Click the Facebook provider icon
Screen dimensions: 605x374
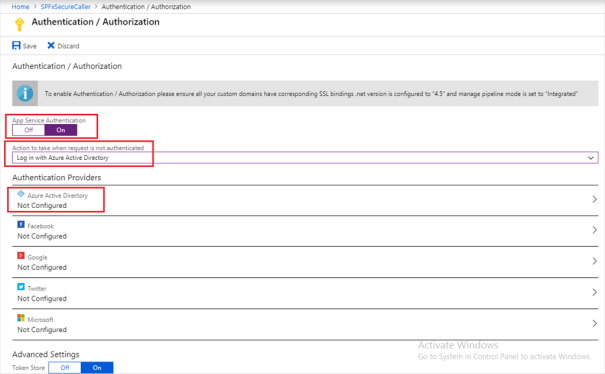click(21, 224)
